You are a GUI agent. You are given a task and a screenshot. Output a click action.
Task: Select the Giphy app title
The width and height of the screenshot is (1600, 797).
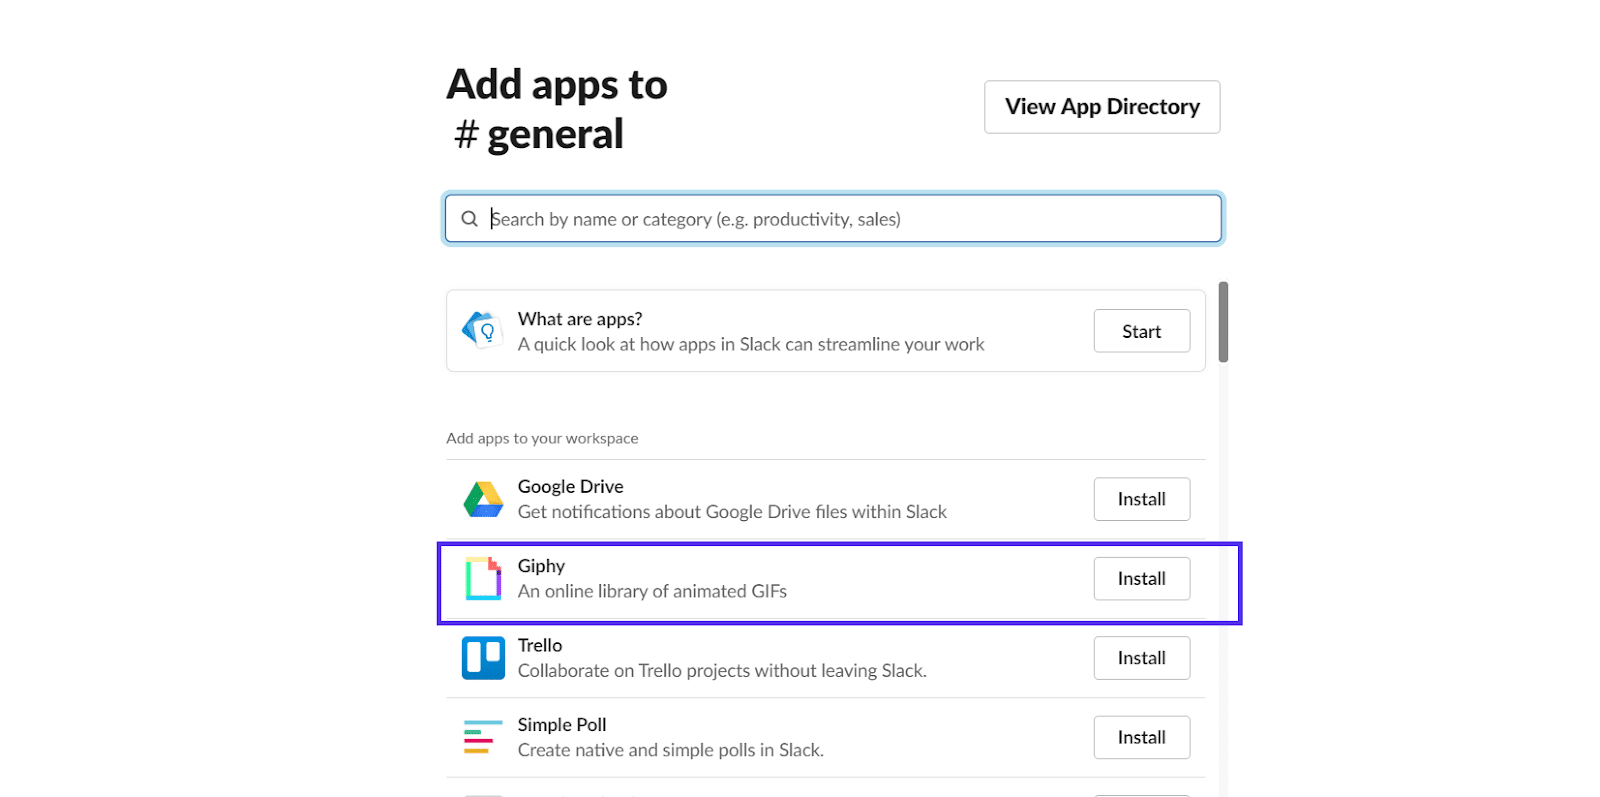541,566
